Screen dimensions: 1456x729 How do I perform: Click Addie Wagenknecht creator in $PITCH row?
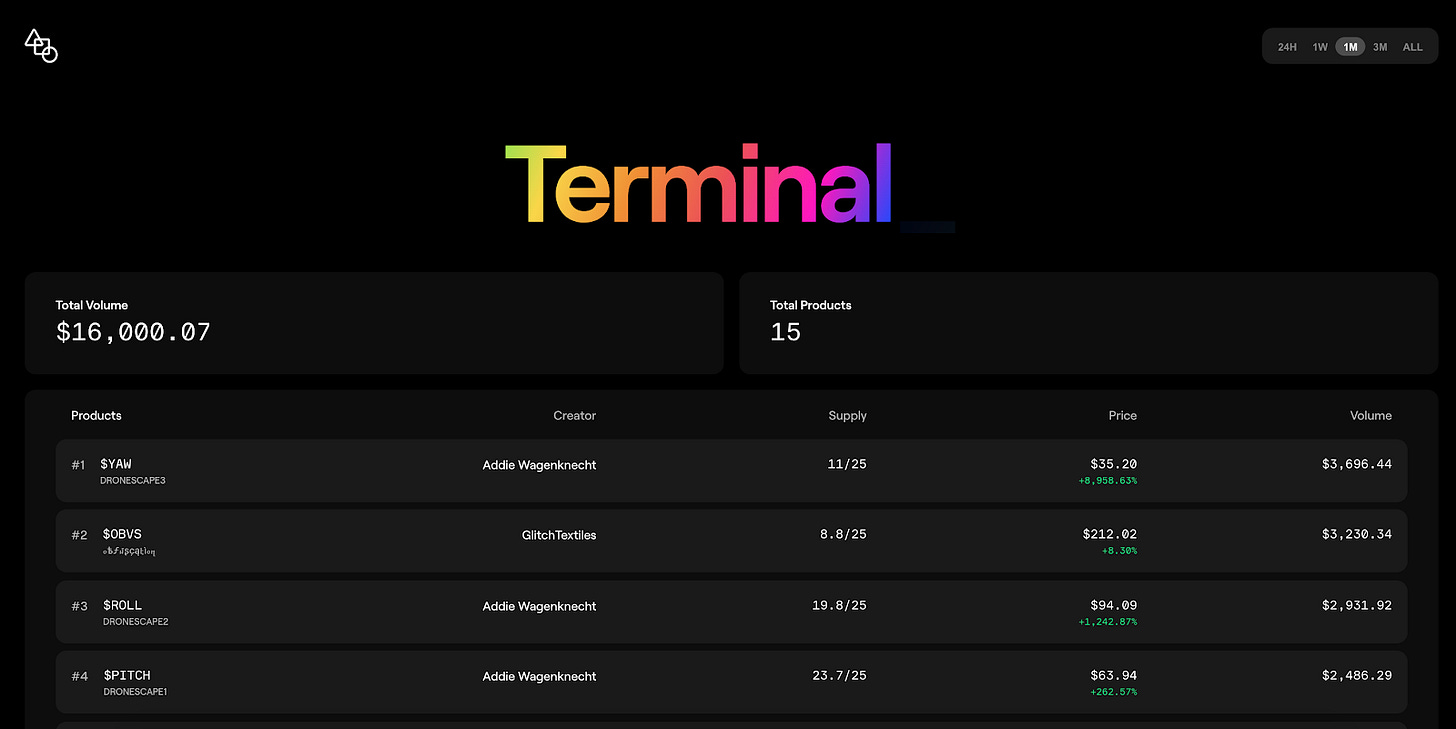point(539,676)
